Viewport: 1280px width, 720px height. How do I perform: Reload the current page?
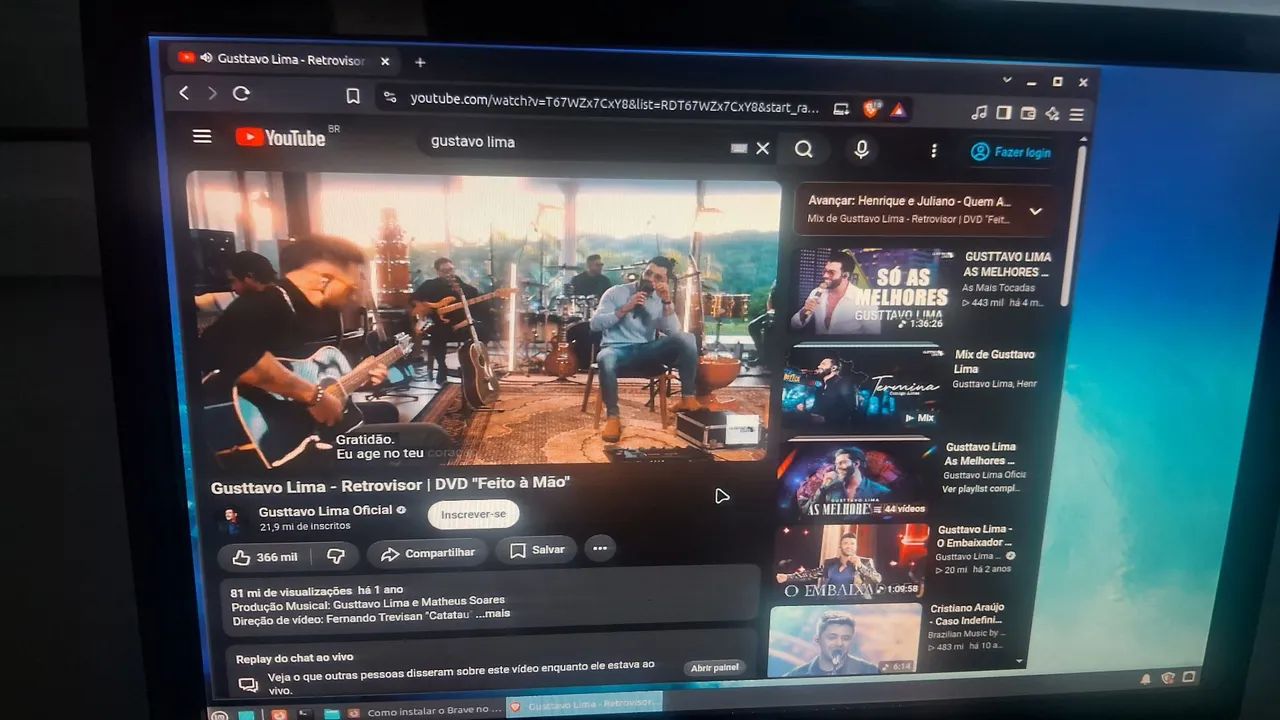[x=241, y=93]
